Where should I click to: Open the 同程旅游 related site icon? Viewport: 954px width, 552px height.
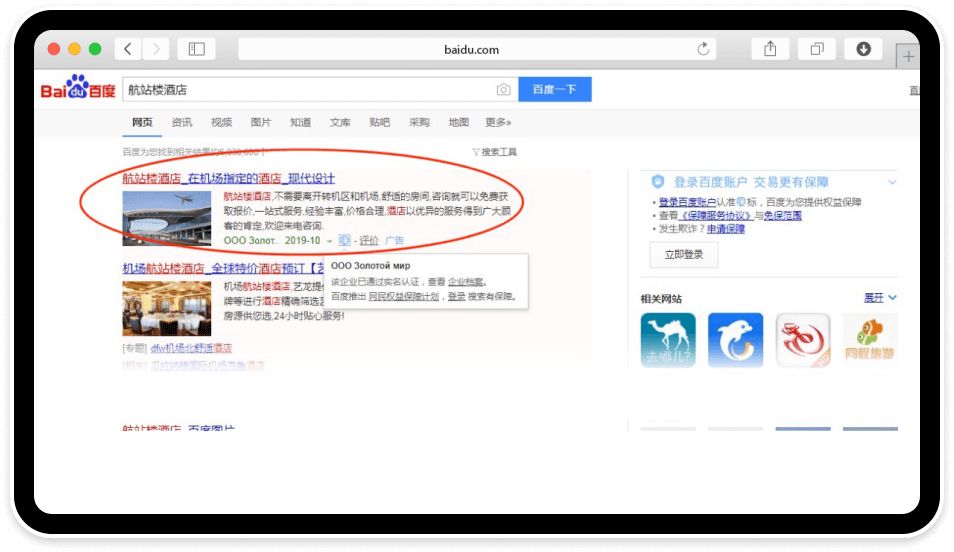(x=870, y=340)
